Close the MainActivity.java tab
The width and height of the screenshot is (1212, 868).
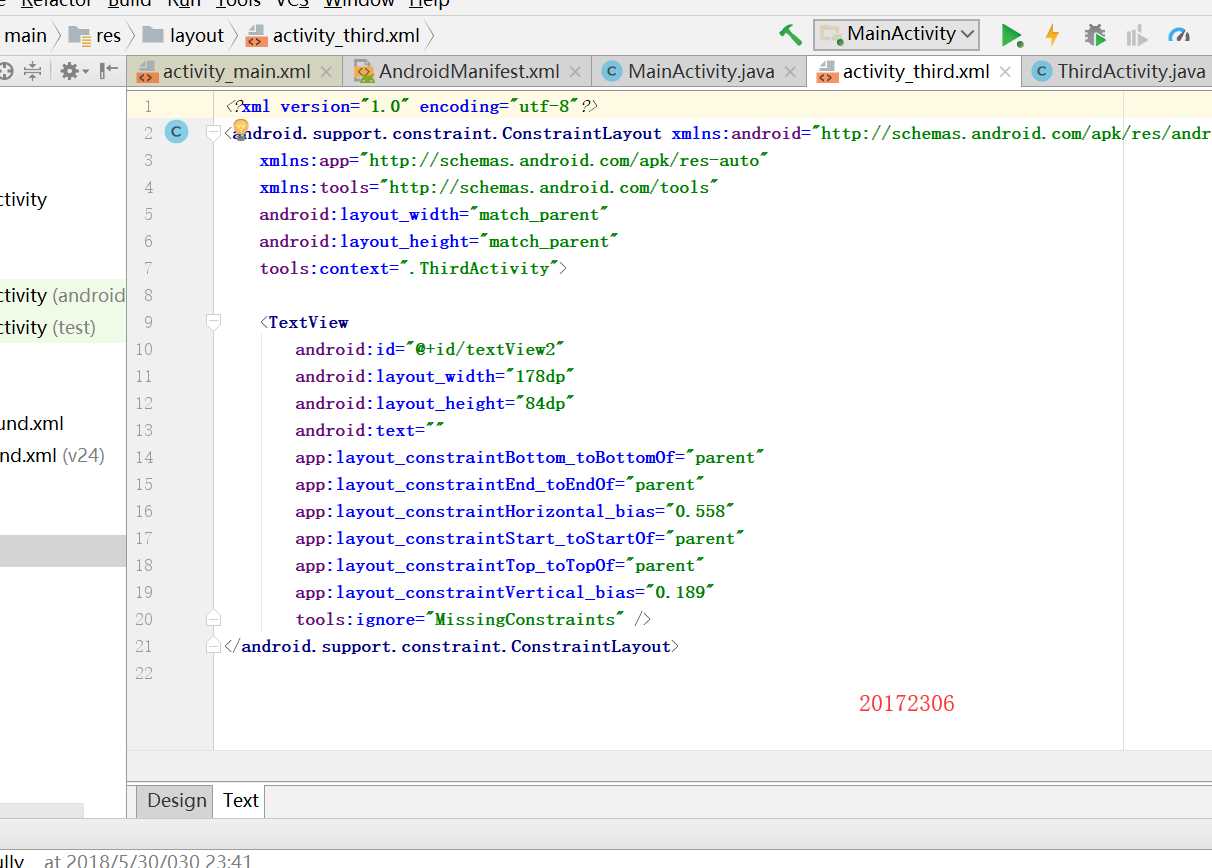[x=791, y=71]
